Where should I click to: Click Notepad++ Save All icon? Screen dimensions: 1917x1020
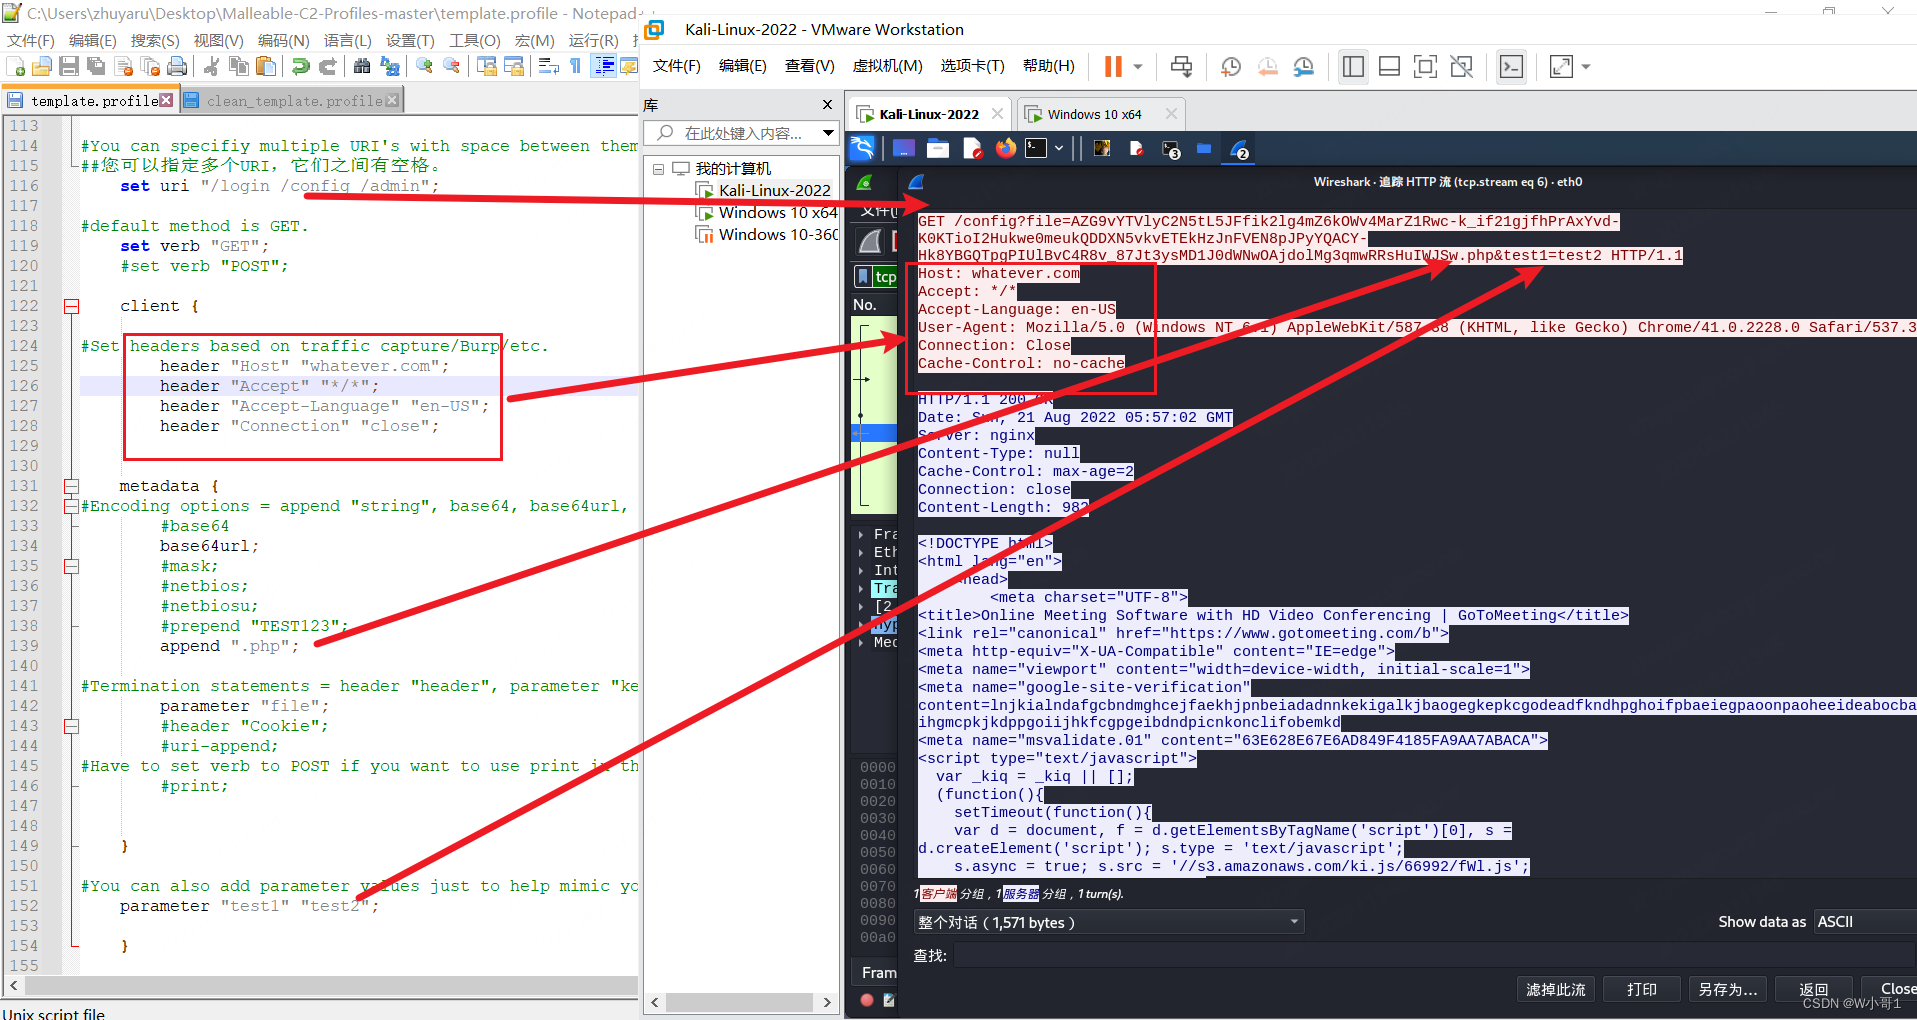click(x=96, y=66)
